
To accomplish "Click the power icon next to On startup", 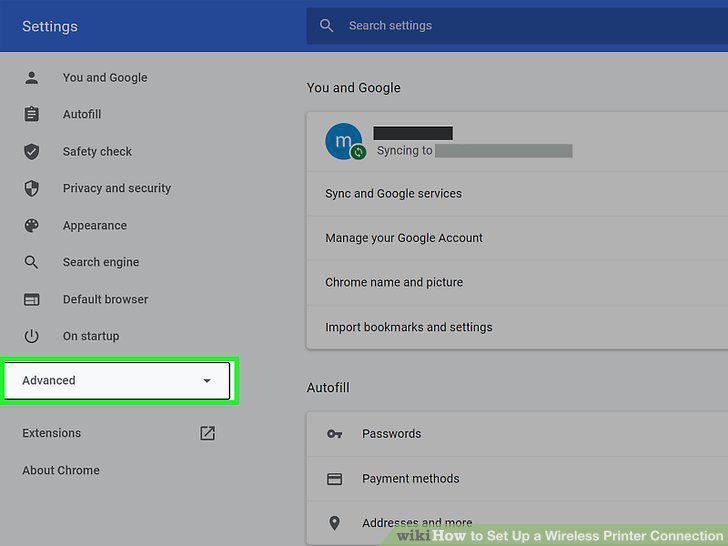I will (x=32, y=336).
